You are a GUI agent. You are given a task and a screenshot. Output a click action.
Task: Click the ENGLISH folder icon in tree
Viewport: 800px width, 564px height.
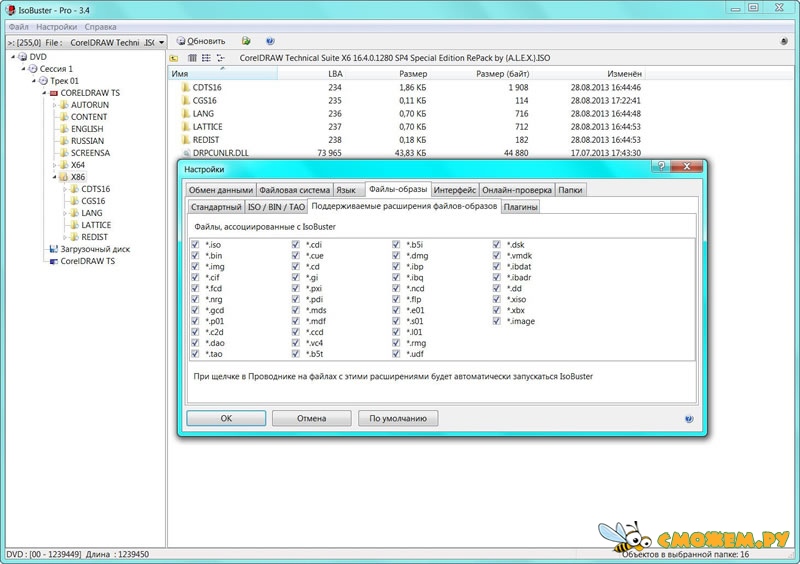tap(64, 129)
